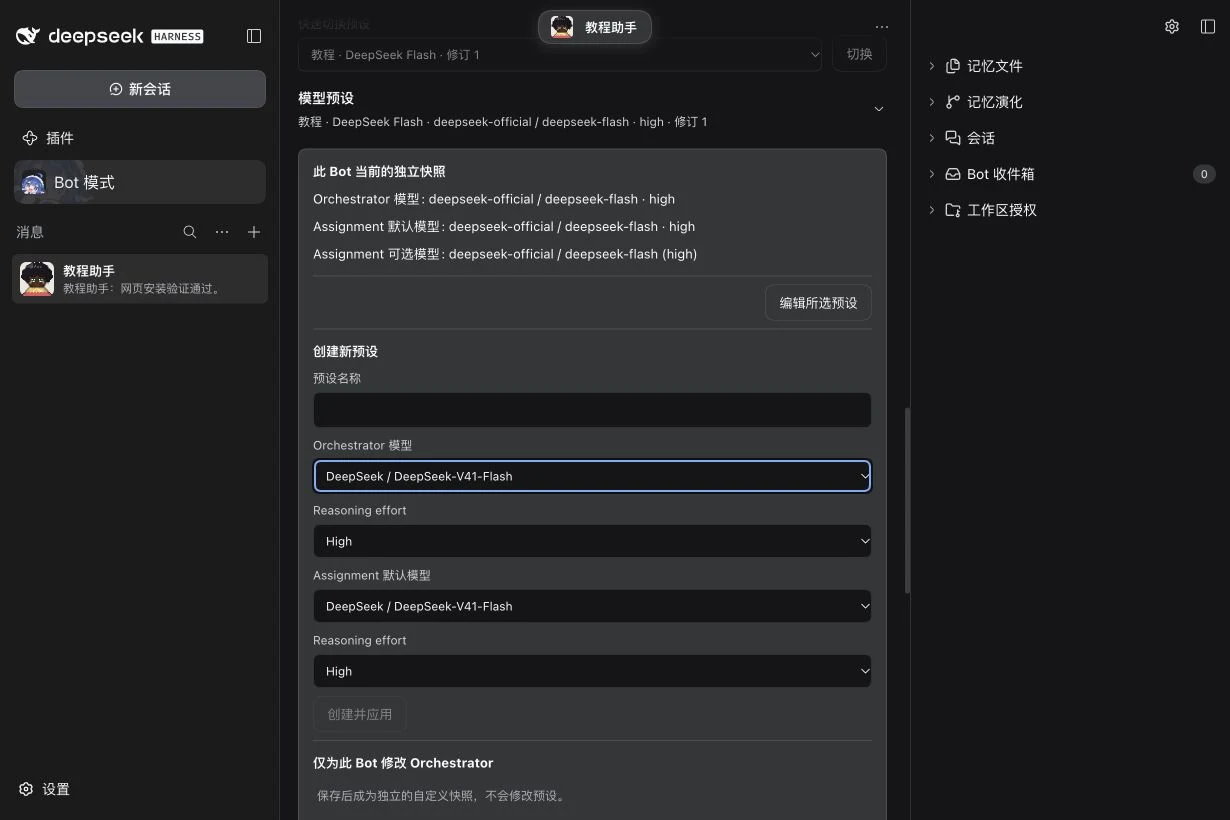Screen dimensions: 1230x820
Task: Click the 切换 button
Action: tap(860, 54)
